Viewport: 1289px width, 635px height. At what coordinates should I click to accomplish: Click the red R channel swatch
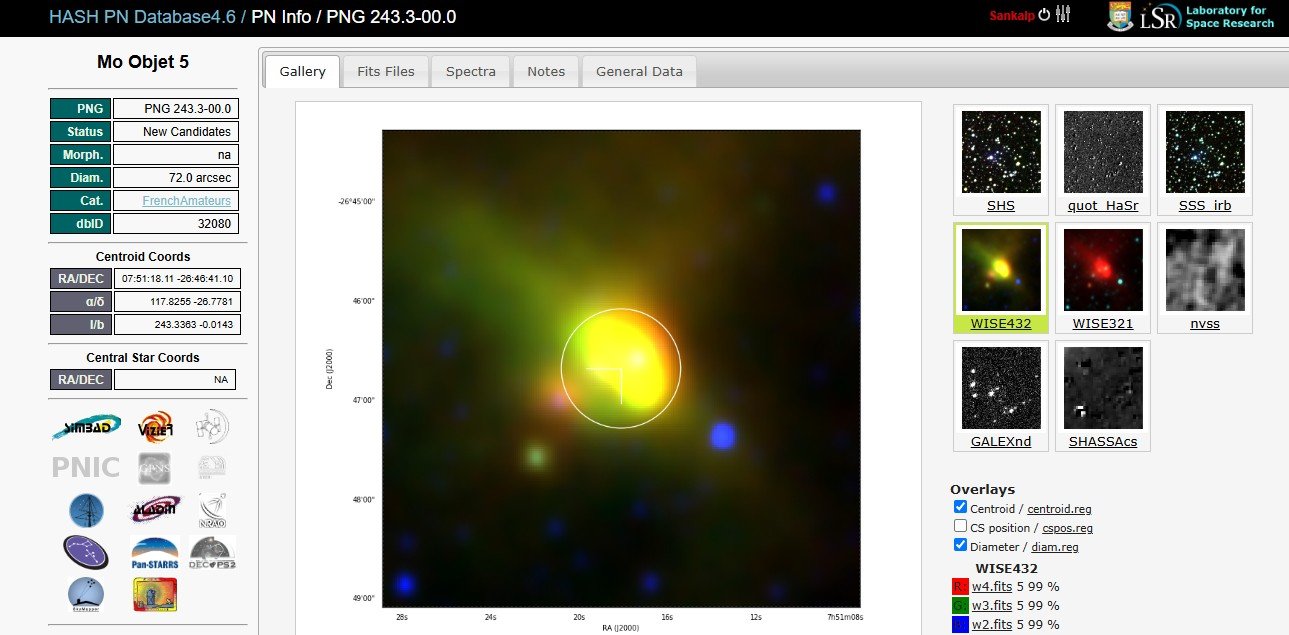click(960, 587)
